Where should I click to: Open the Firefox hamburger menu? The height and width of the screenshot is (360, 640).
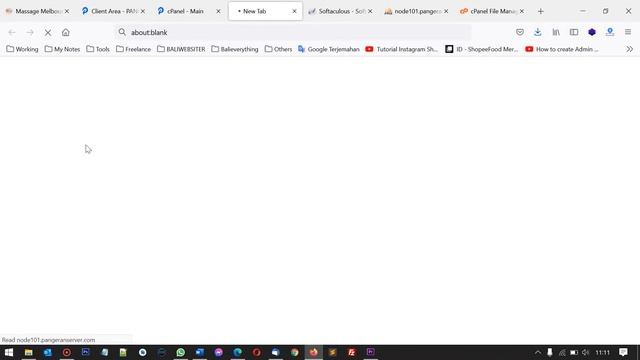(x=628, y=32)
